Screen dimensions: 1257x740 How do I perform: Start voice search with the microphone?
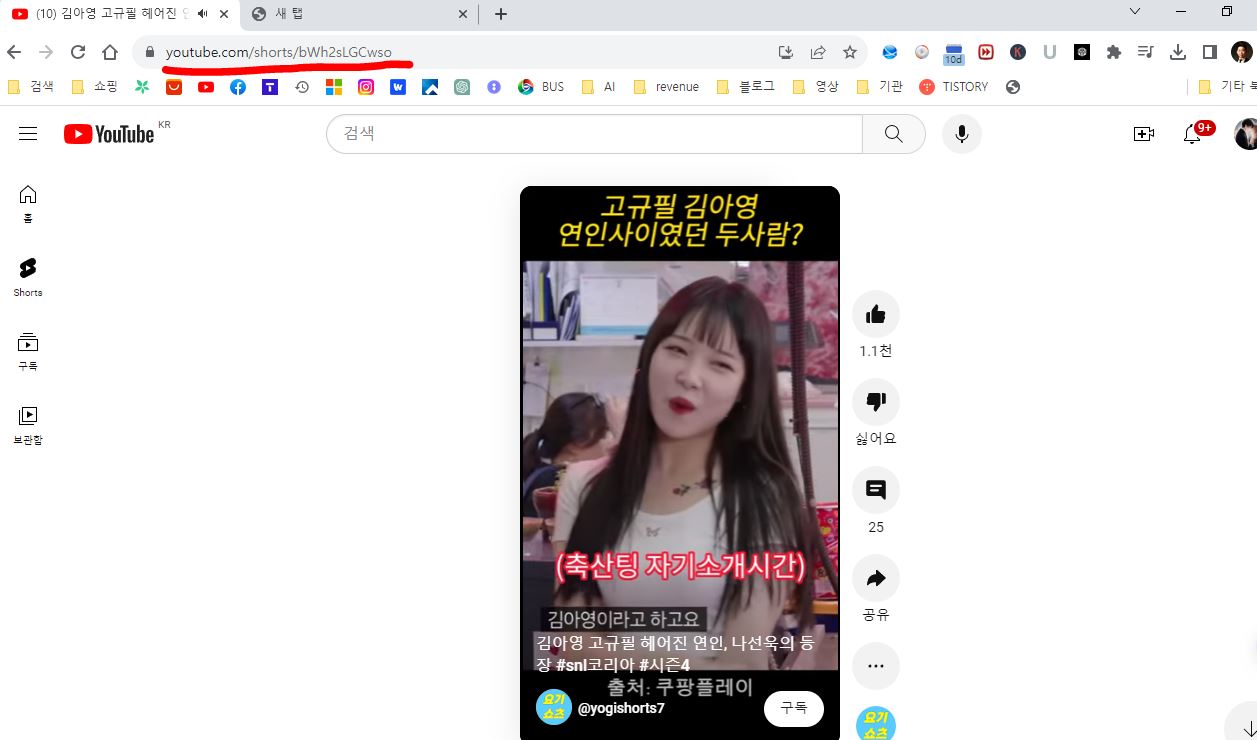point(962,134)
